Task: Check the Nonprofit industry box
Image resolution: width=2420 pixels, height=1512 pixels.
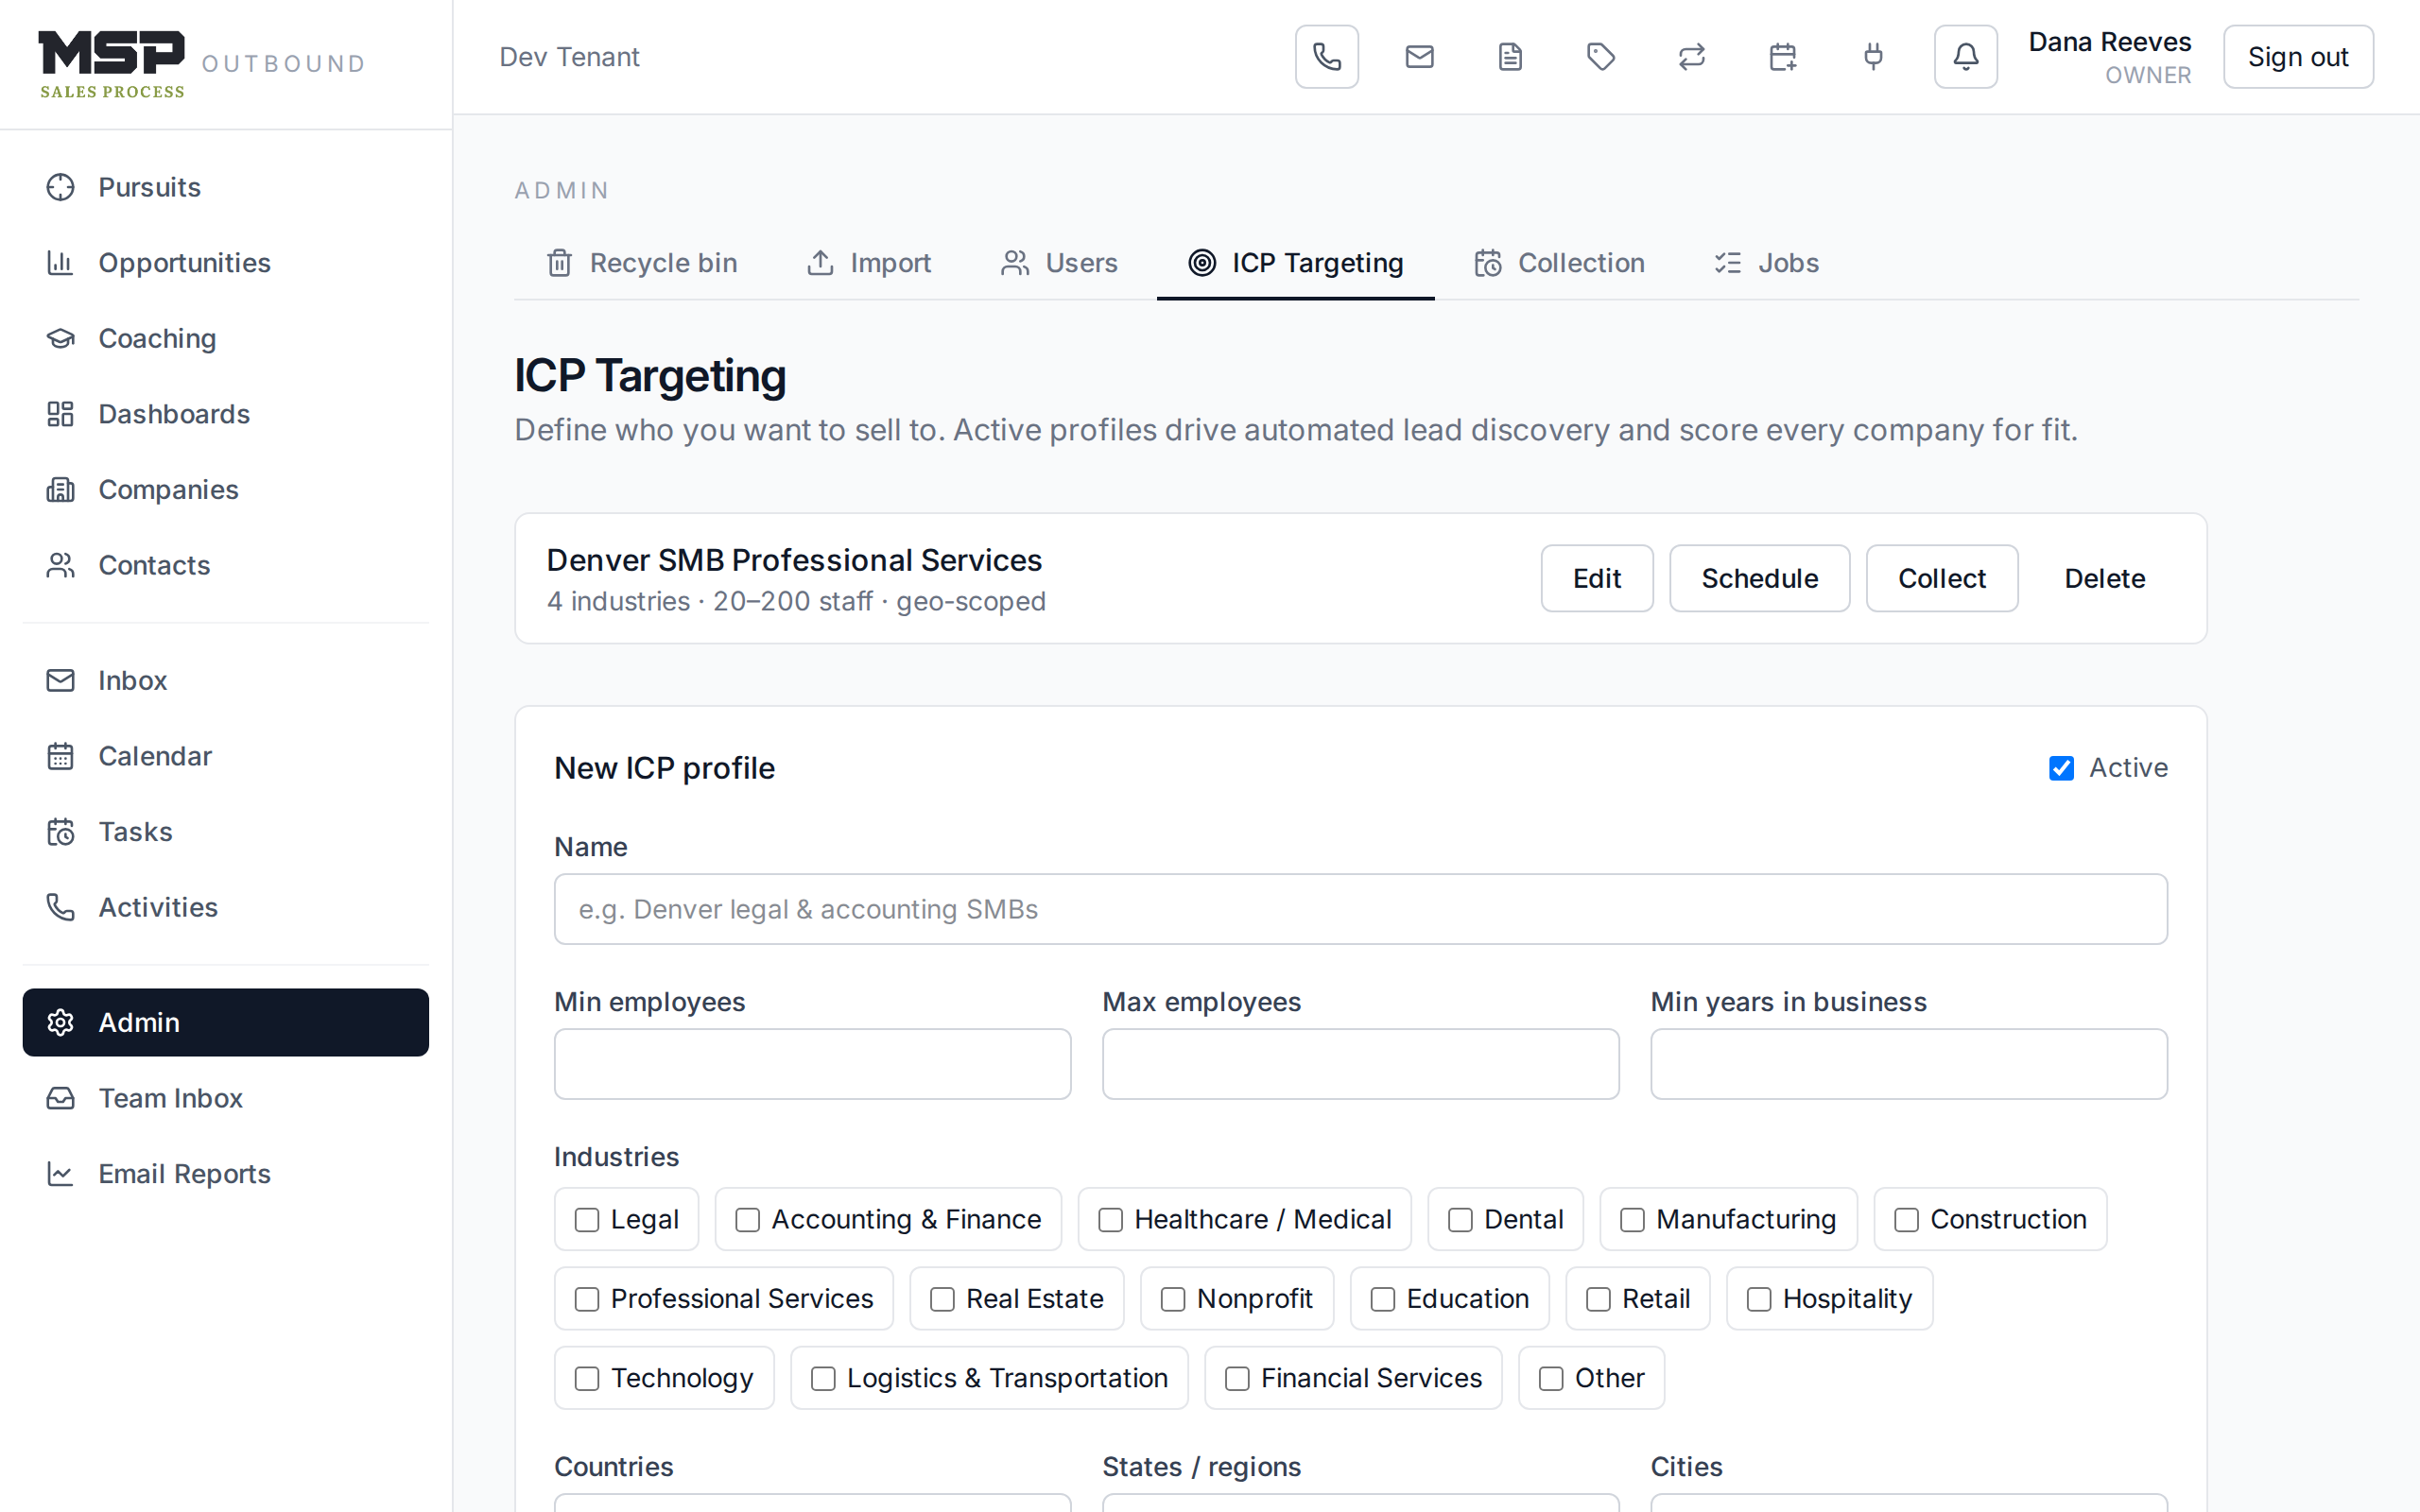Action: click(1173, 1299)
